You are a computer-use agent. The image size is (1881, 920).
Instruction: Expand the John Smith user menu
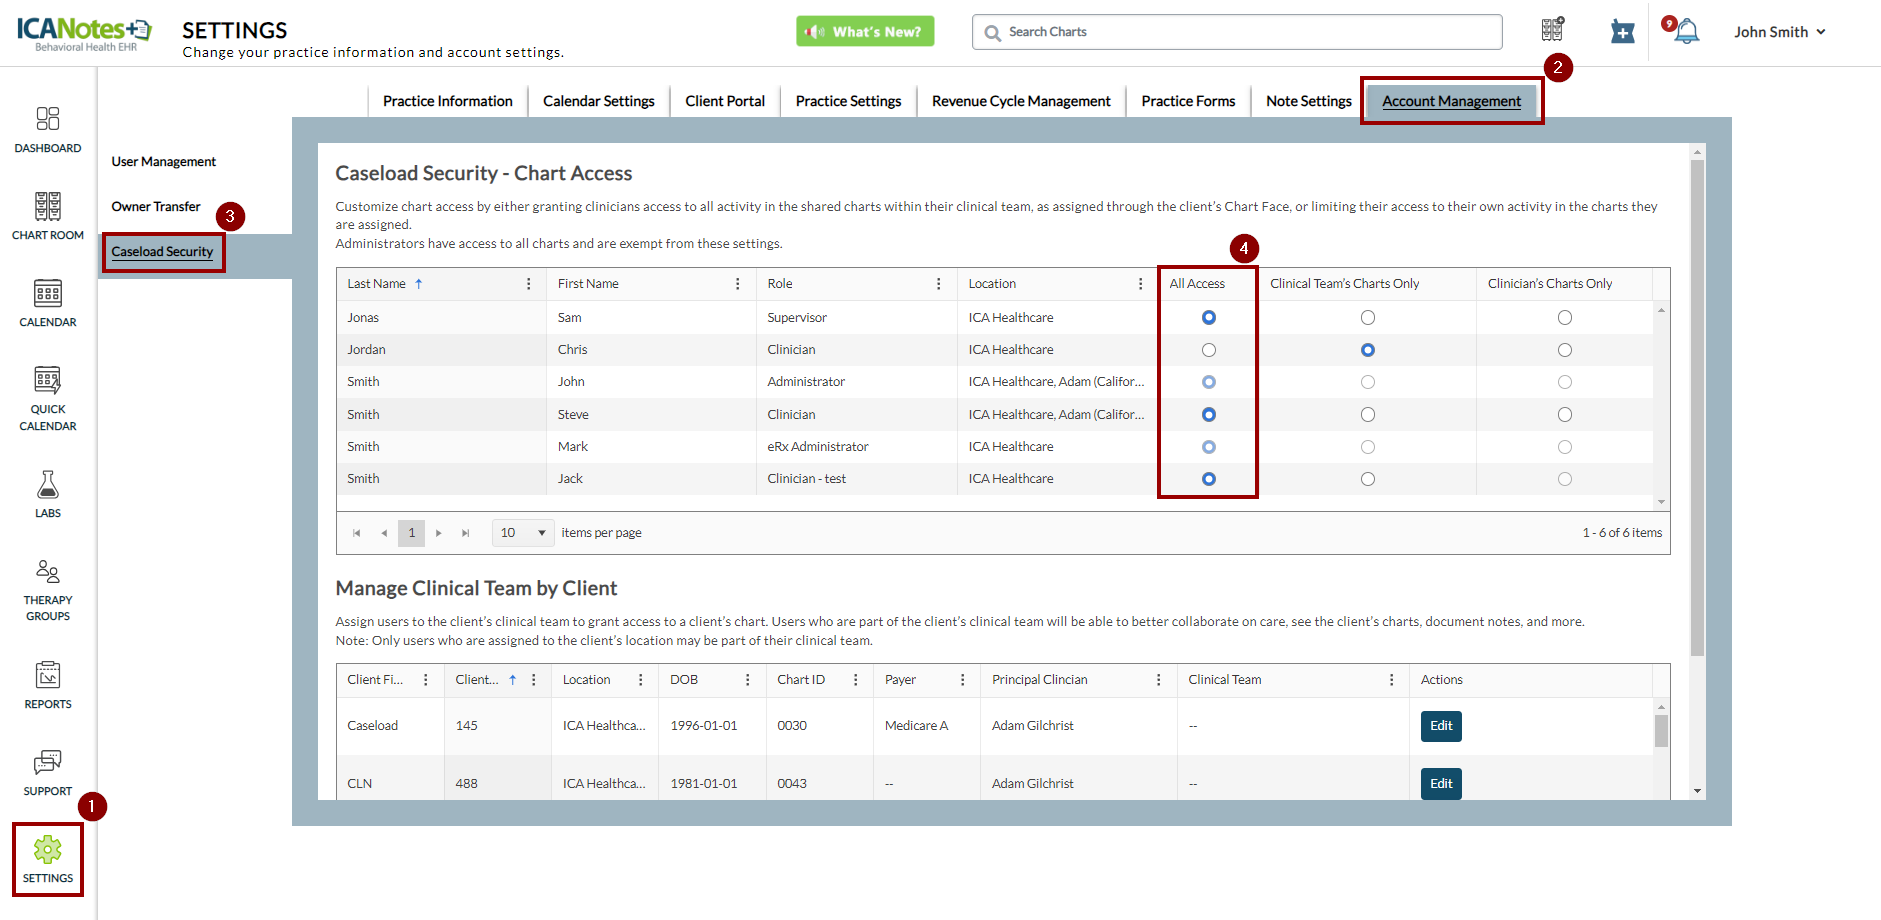(x=1779, y=32)
